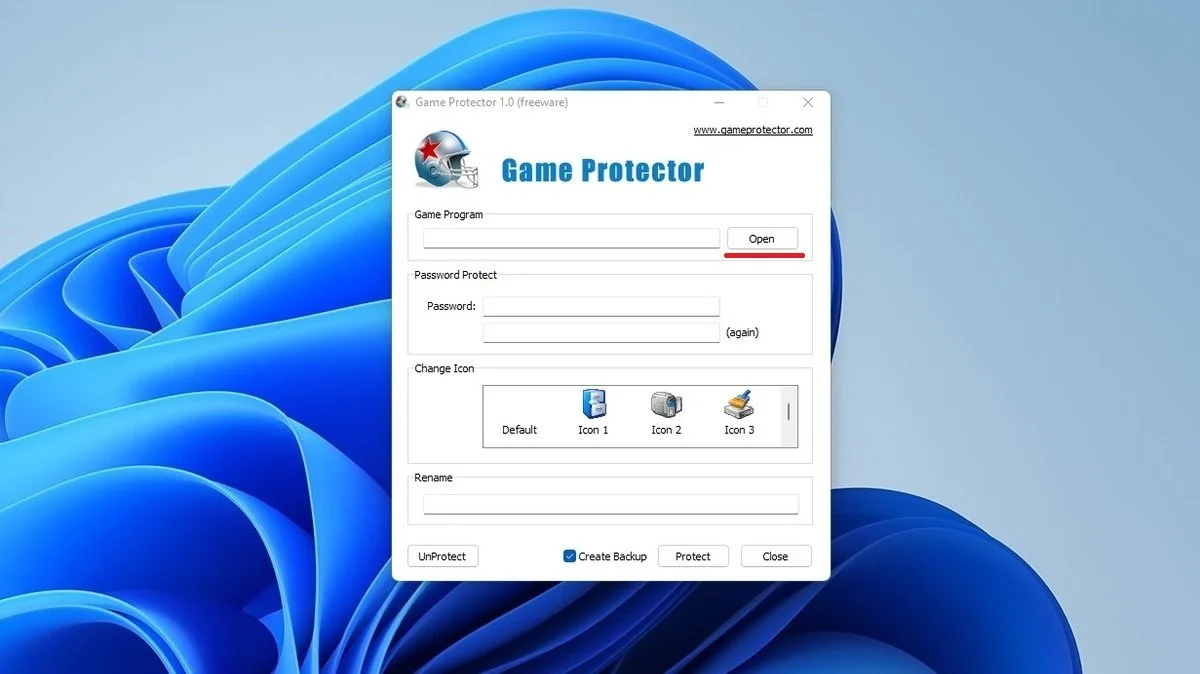Focus the first Password field
Image resolution: width=1200 pixels, height=674 pixels.
click(x=601, y=306)
